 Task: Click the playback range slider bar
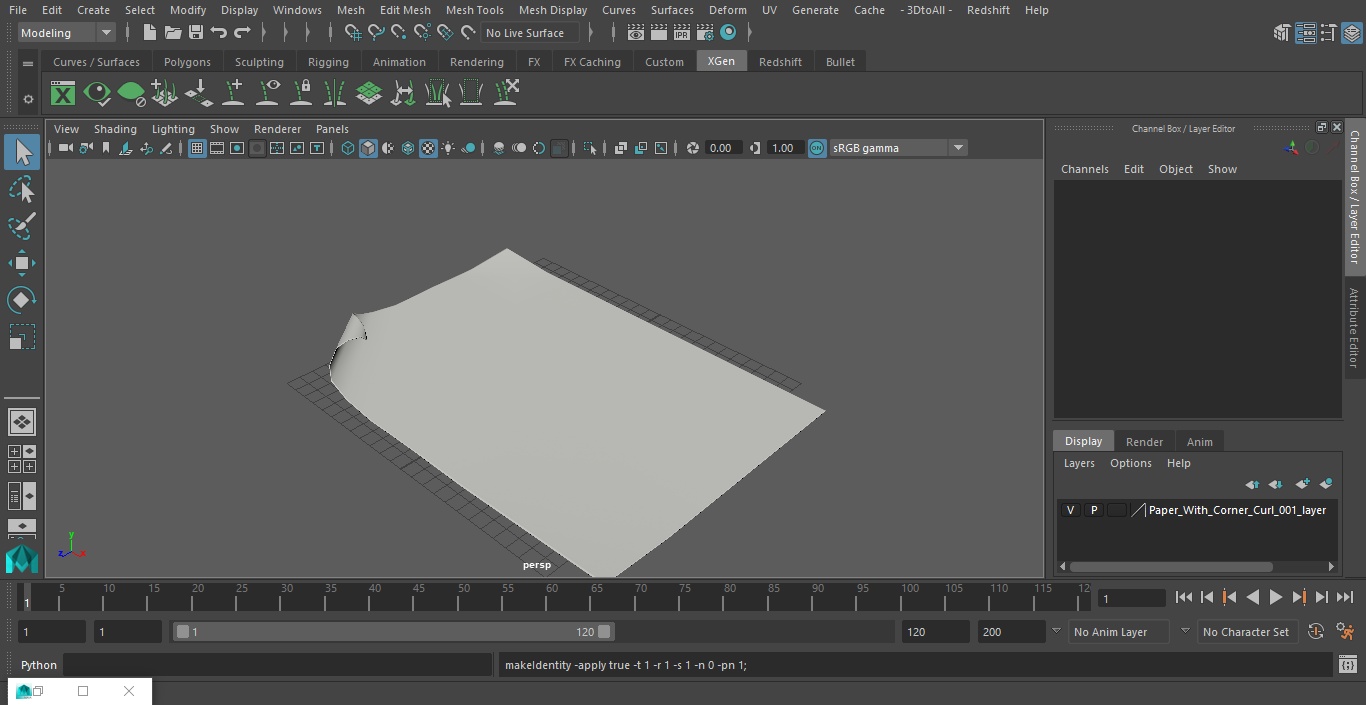click(x=393, y=632)
